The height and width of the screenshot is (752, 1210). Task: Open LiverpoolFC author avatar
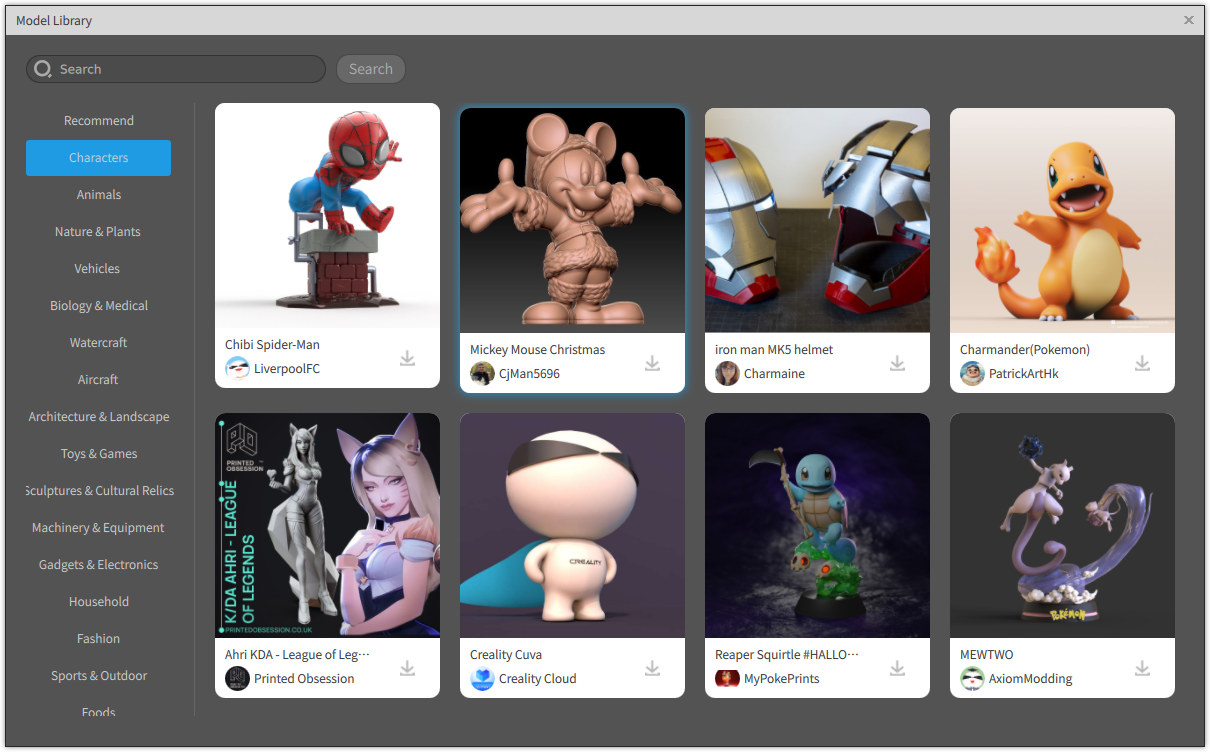237,368
